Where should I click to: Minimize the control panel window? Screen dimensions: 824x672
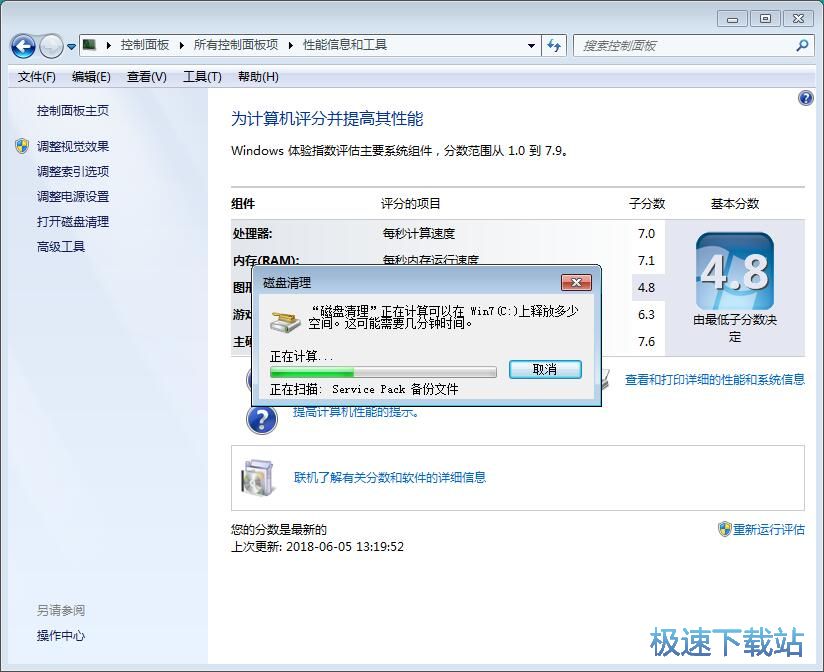tap(733, 19)
